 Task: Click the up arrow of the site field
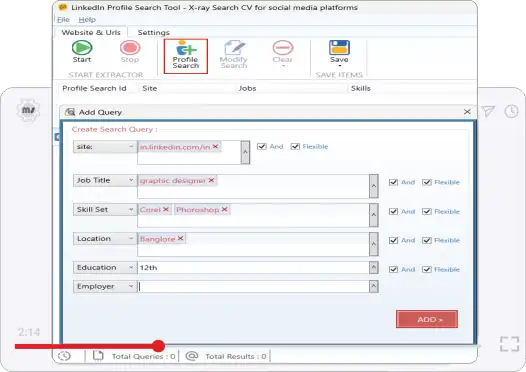245,152
